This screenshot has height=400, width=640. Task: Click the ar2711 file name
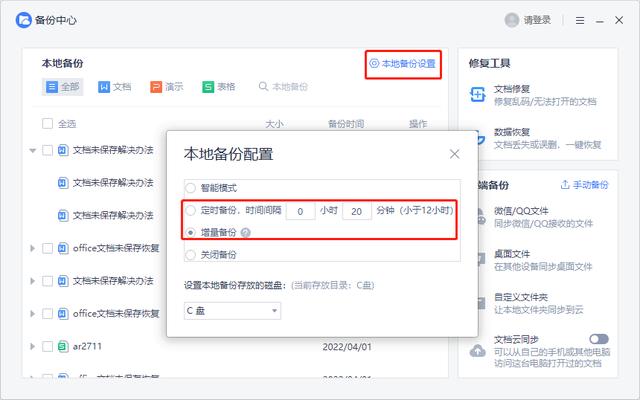(x=87, y=347)
